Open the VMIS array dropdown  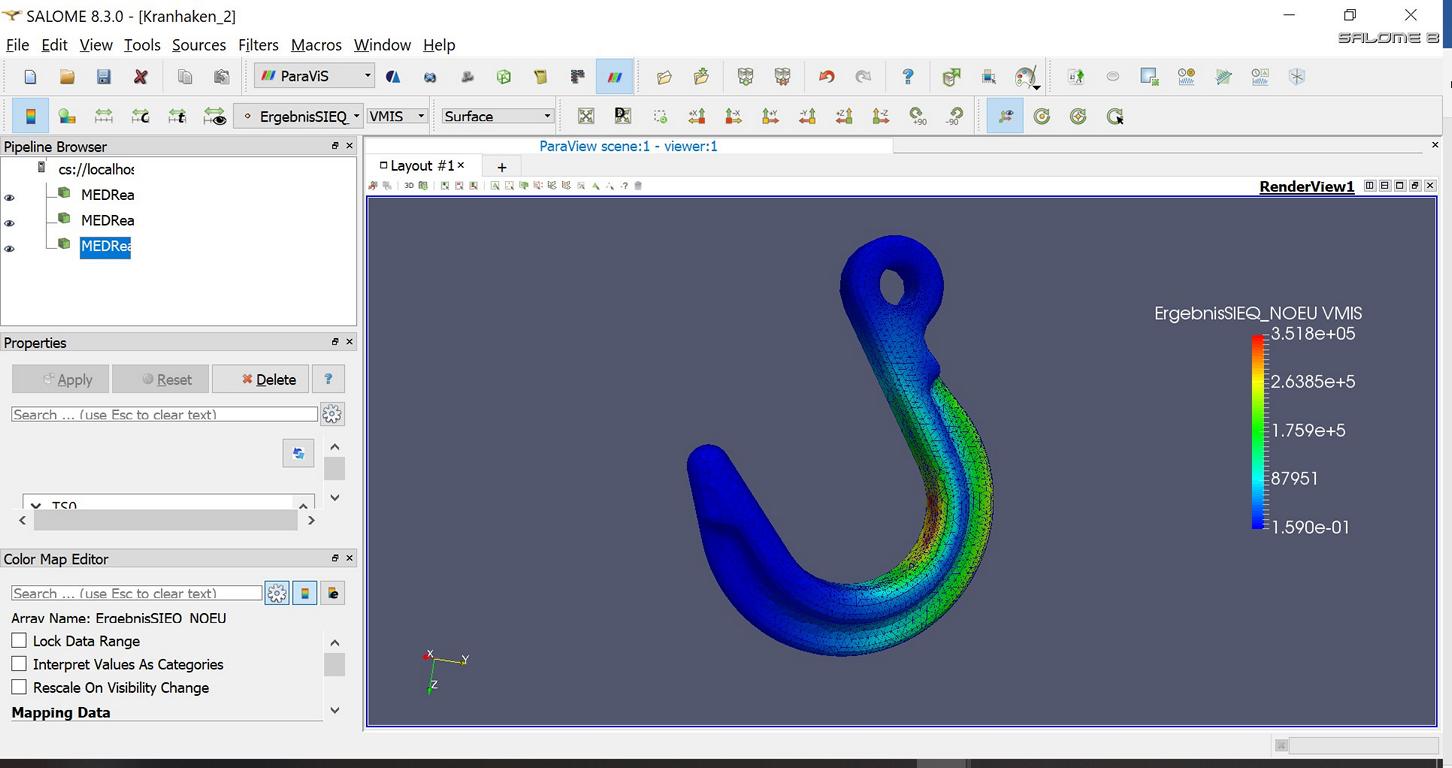point(397,116)
